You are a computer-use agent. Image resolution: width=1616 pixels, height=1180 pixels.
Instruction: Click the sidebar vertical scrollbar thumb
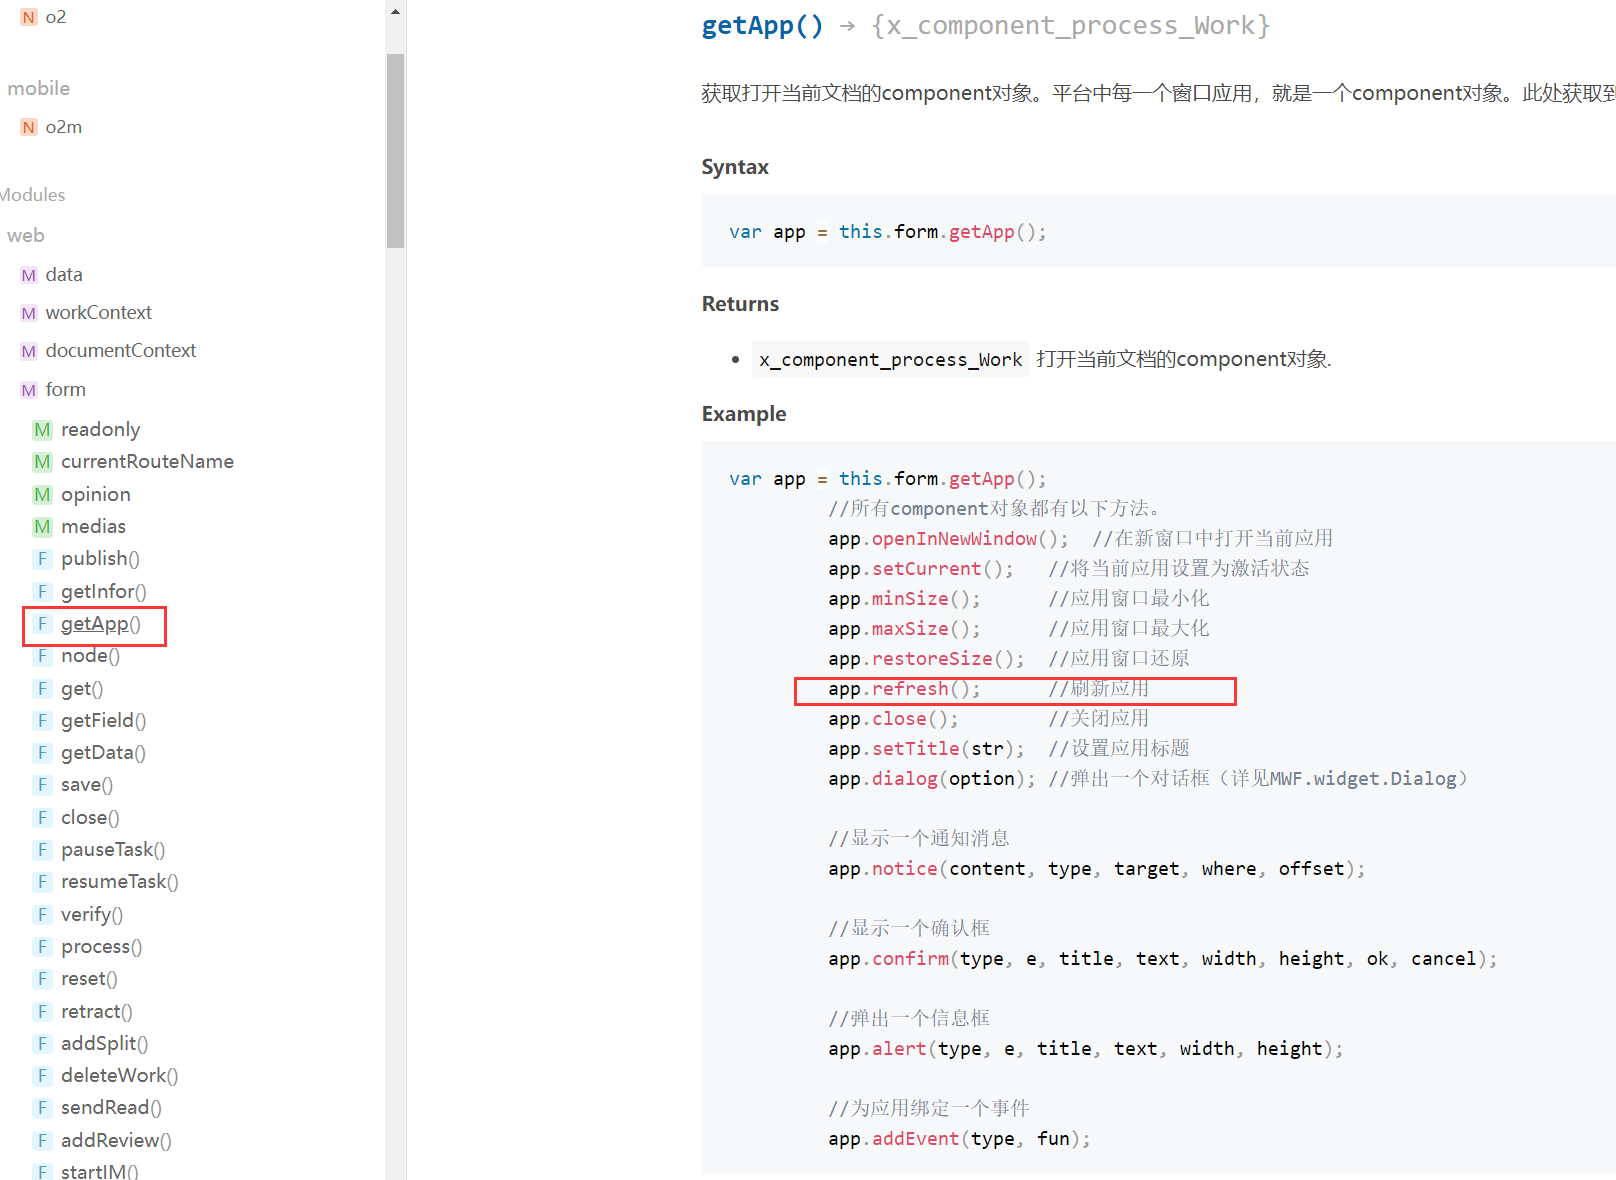pyautogui.click(x=395, y=150)
